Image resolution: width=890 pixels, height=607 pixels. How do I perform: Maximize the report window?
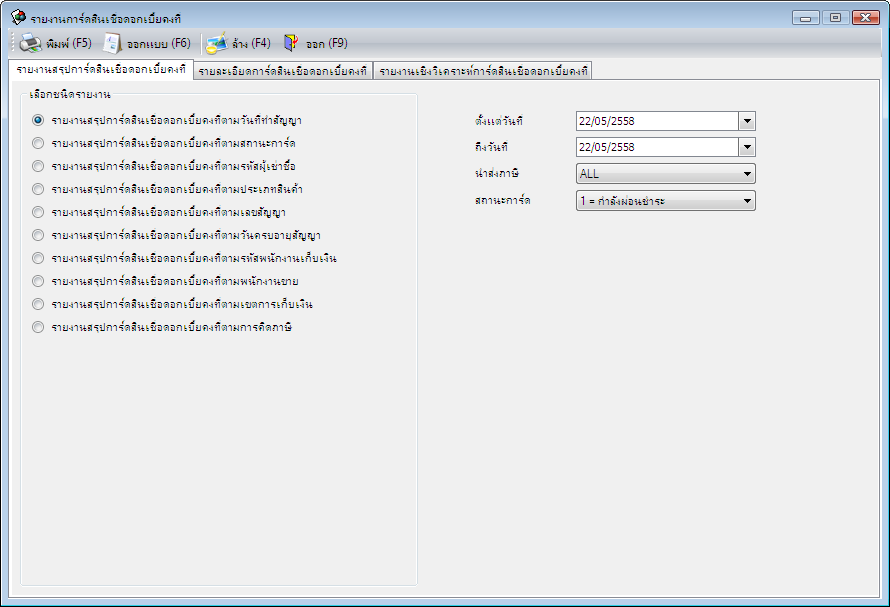tap(836, 18)
